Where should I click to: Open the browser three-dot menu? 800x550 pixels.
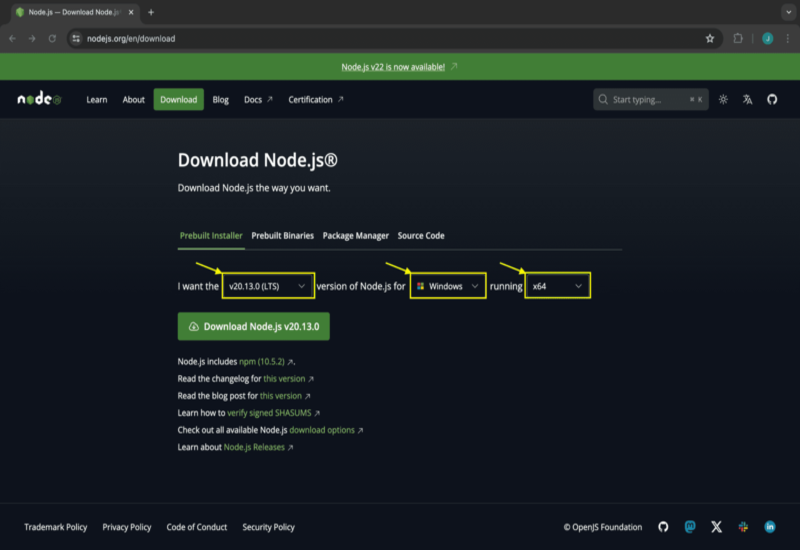coord(788,38)
